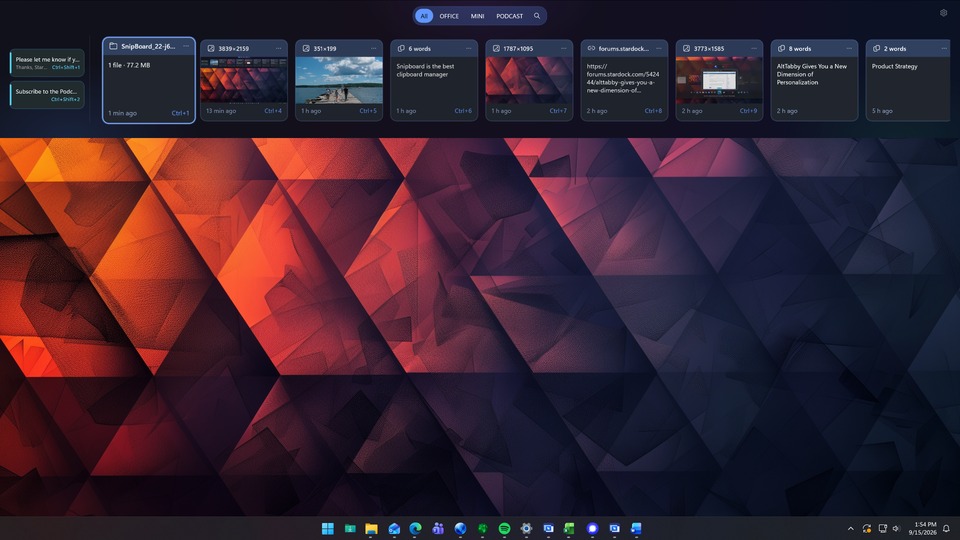Open the Settings gear app in taskbar
Screen dimensions: 960x540
click(526, 528)
